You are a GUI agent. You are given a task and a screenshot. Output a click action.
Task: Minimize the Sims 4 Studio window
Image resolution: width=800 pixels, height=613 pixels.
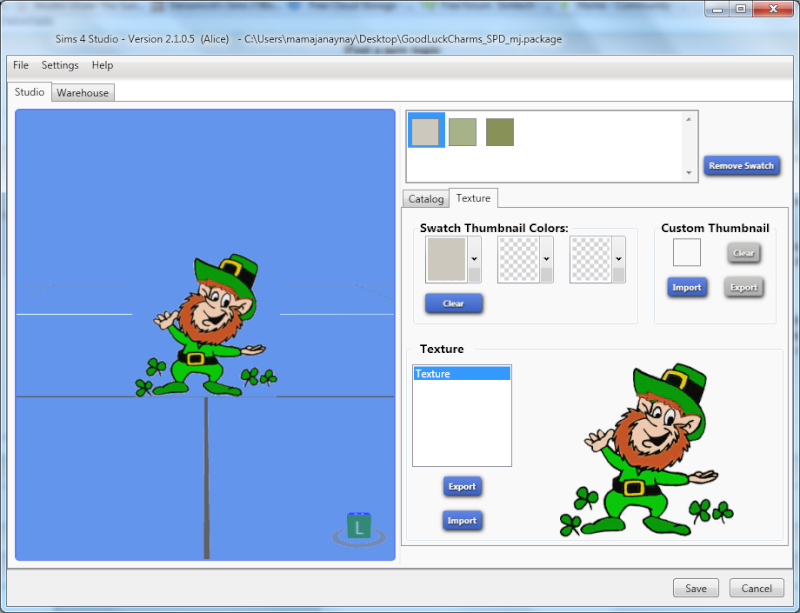717,9
